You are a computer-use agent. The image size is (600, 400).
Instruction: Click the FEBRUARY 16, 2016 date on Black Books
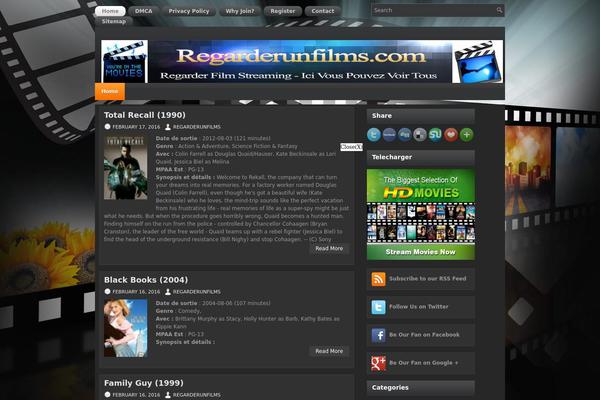tap(136, 292)
